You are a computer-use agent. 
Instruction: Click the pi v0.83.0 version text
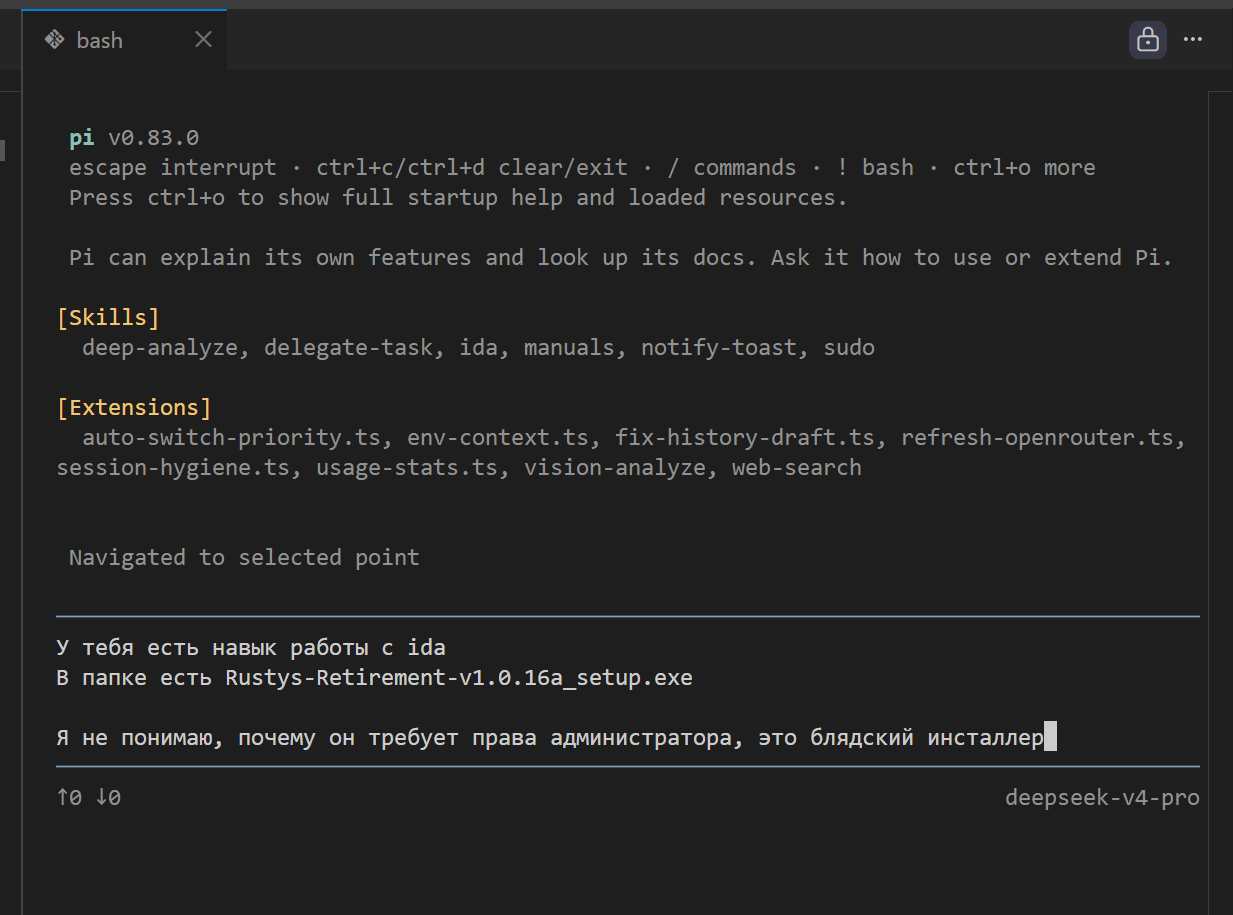pyautogui.click(x=134, y=137)
